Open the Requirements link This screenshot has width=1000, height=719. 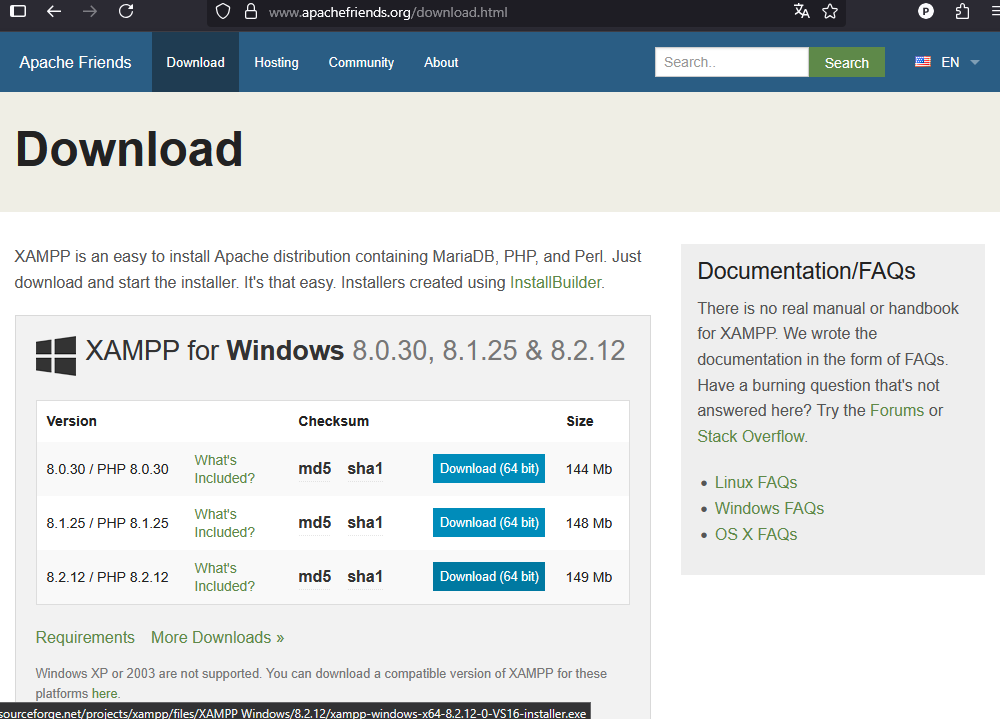(85, 637)
